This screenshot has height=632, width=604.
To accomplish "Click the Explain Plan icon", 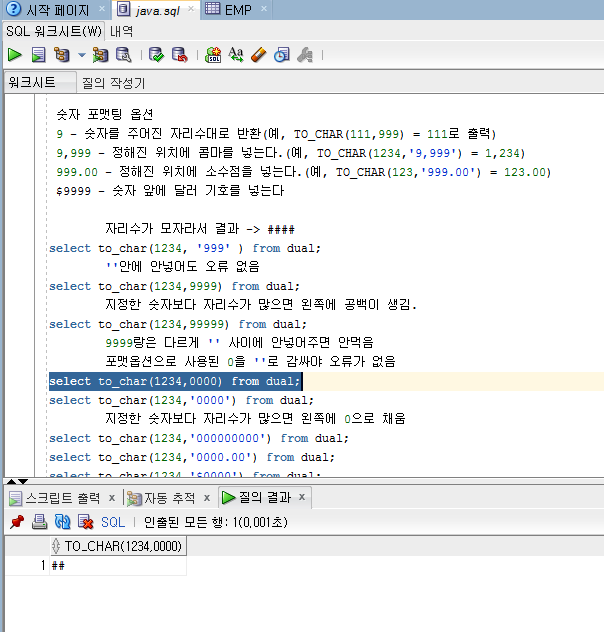I will click(x=62, y=55).
